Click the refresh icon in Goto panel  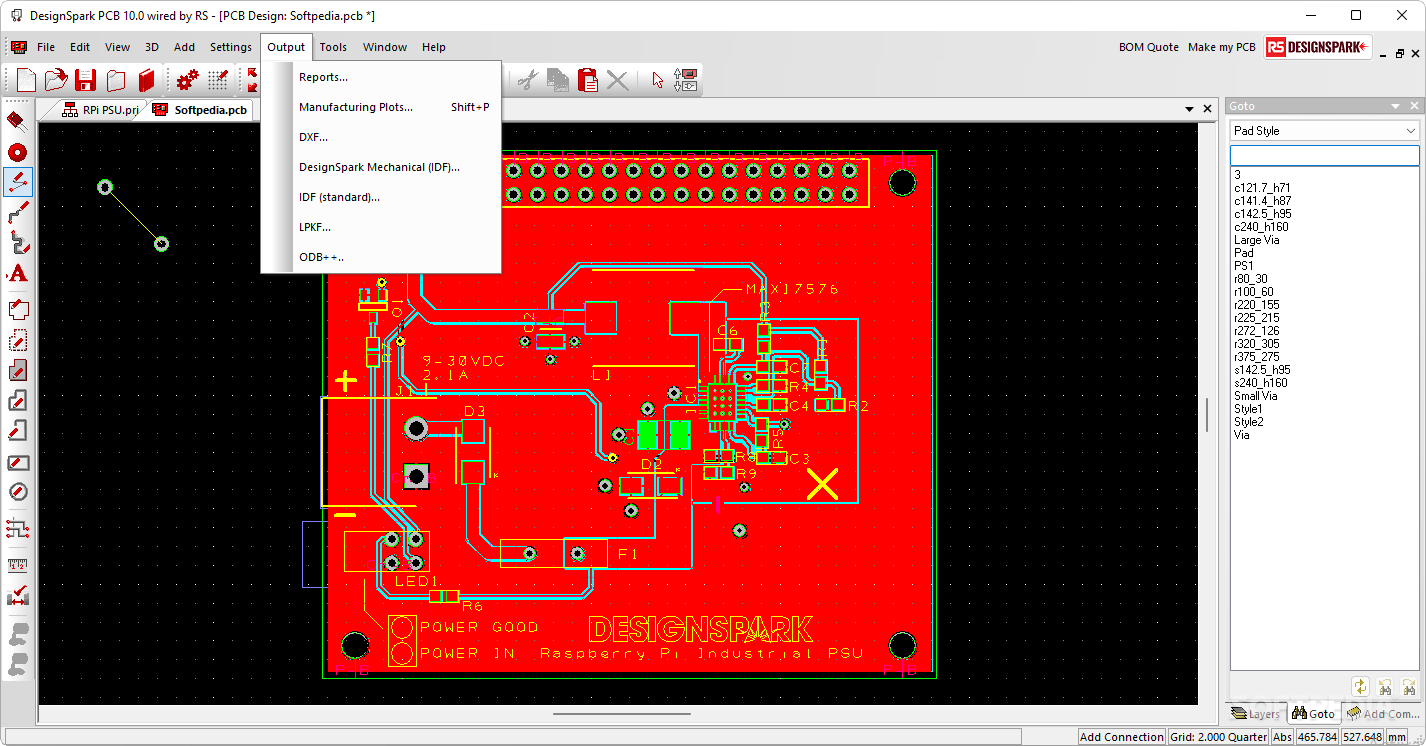1360,687
